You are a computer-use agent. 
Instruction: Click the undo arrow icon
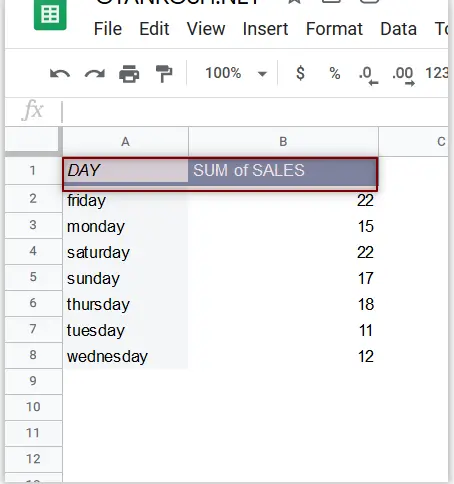(60, 73)
